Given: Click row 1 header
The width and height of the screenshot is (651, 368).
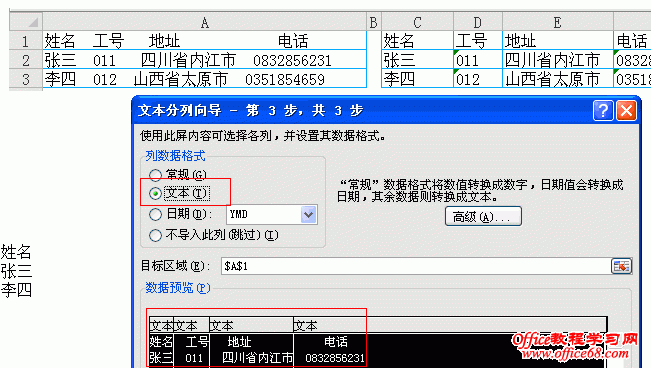Looking at the screenshot, I should tap(26, 41).
